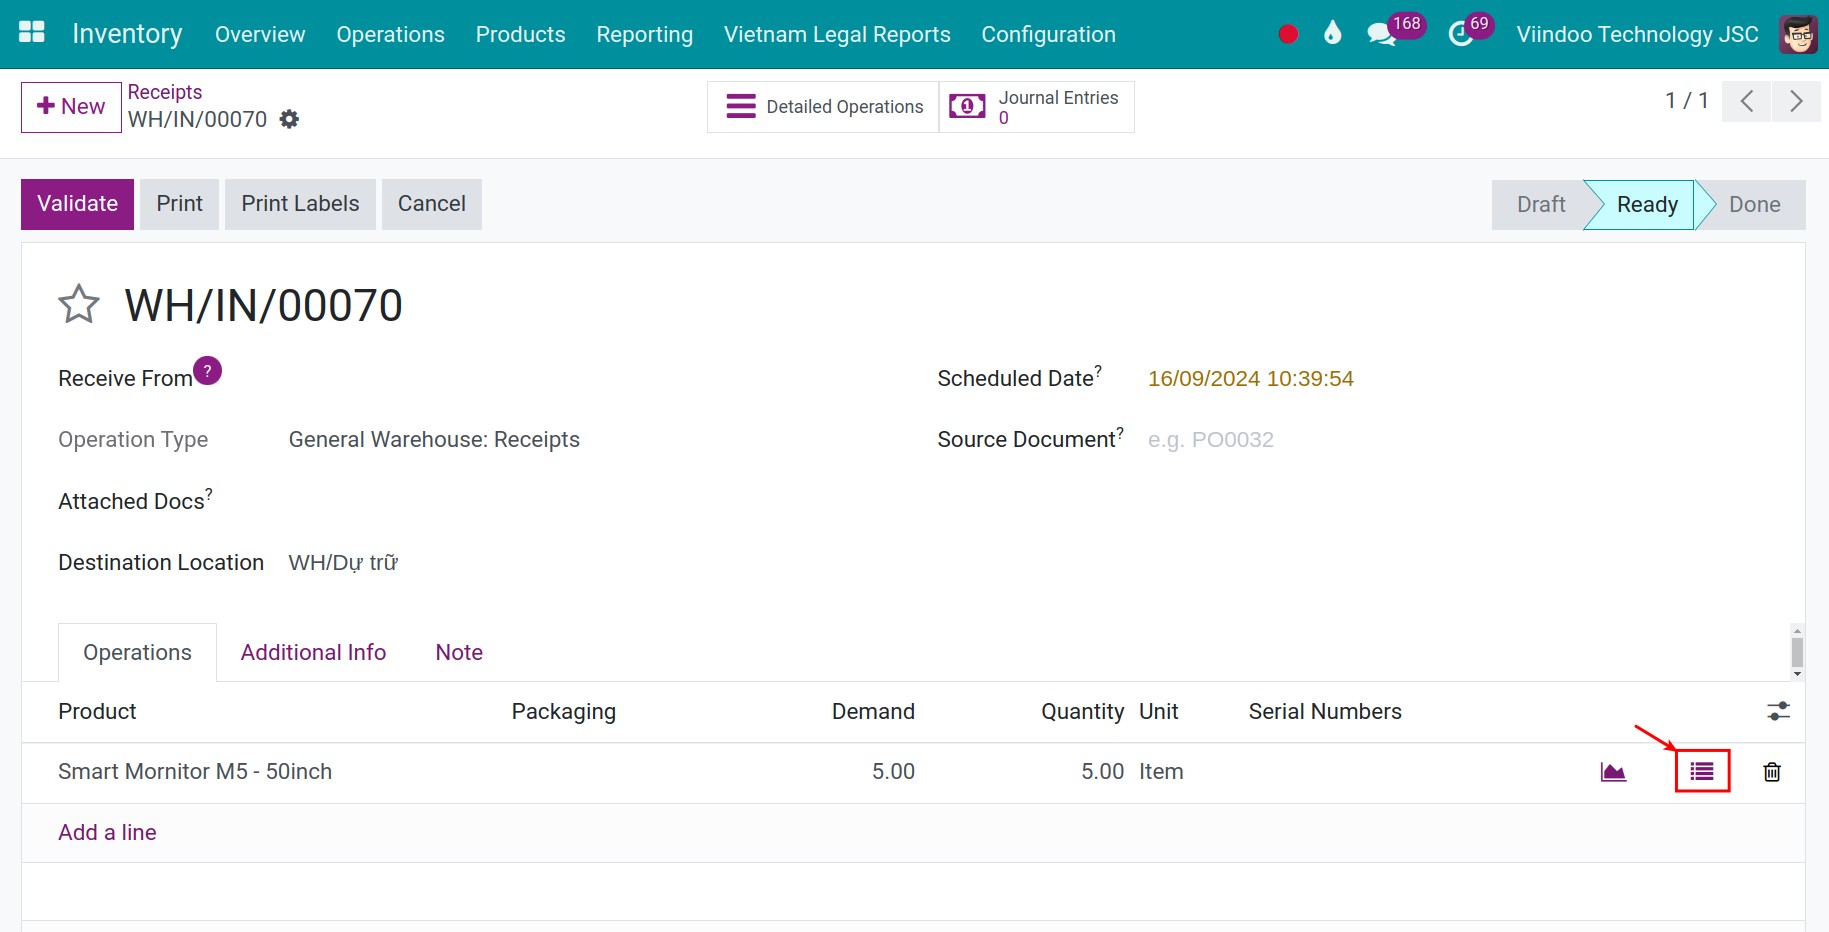Viewport: 1829px width, 932px height.
Task: Click the Print button
Action: click(x=179, y=204)
